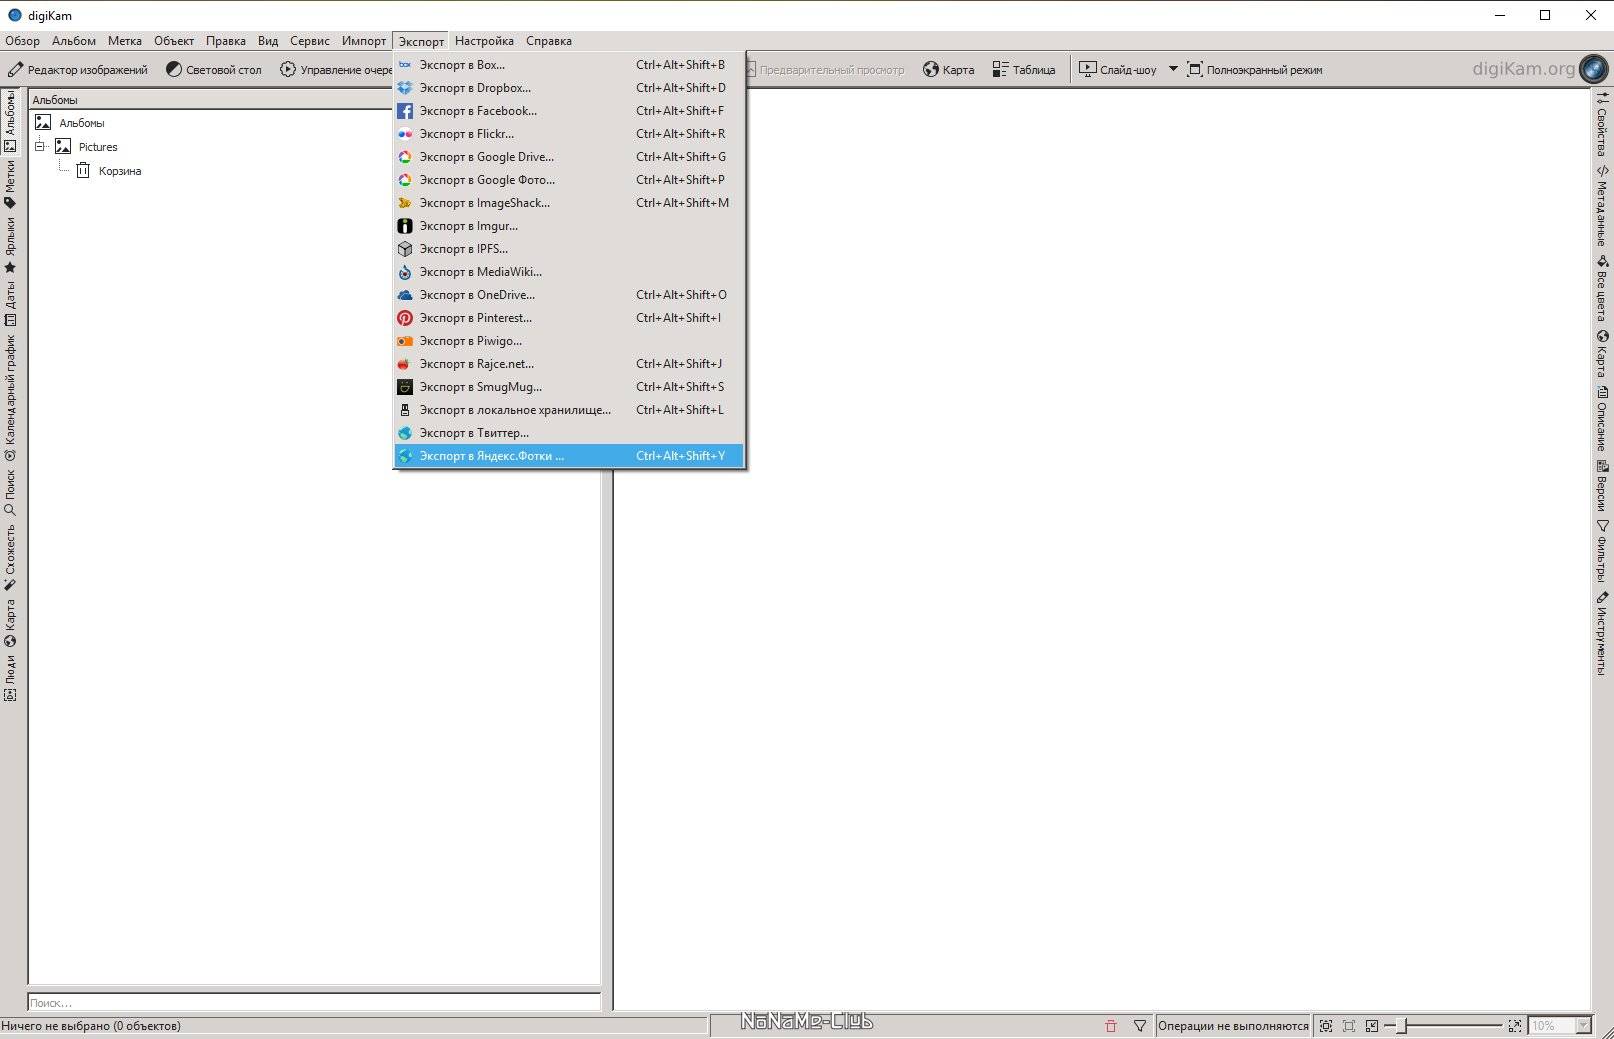This screenshot has height=1039, width=1614.
Task: Choose Экспорт в Imgur...
Action: tap(569, 226)
